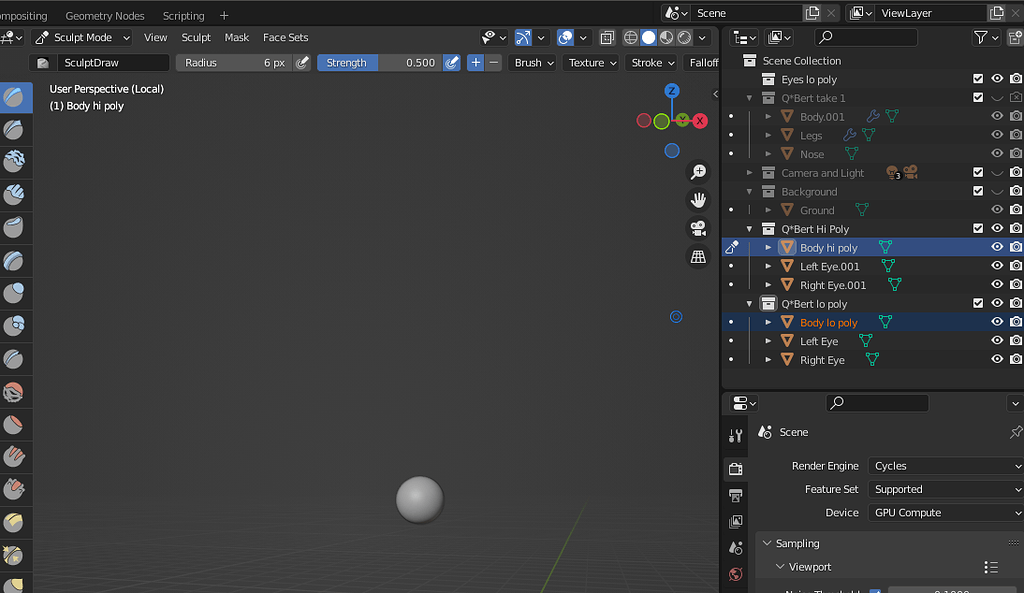Image resolution: width=1024 pixels, height=593 pixels.
Task: Select the pan hand viewport icon
Action: (x=698, y=200)
